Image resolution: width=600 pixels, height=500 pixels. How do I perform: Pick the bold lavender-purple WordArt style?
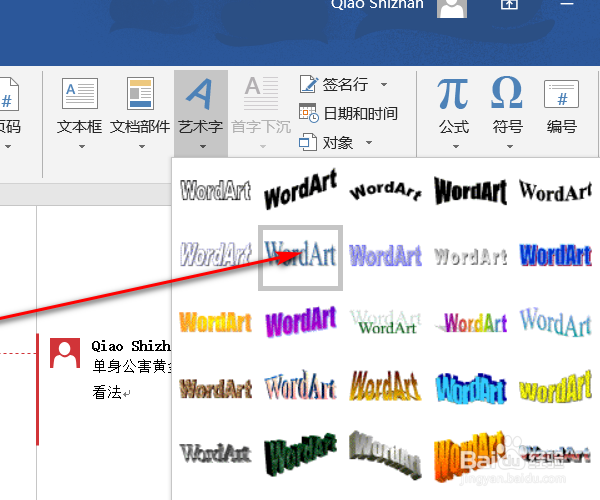(386, 255)
